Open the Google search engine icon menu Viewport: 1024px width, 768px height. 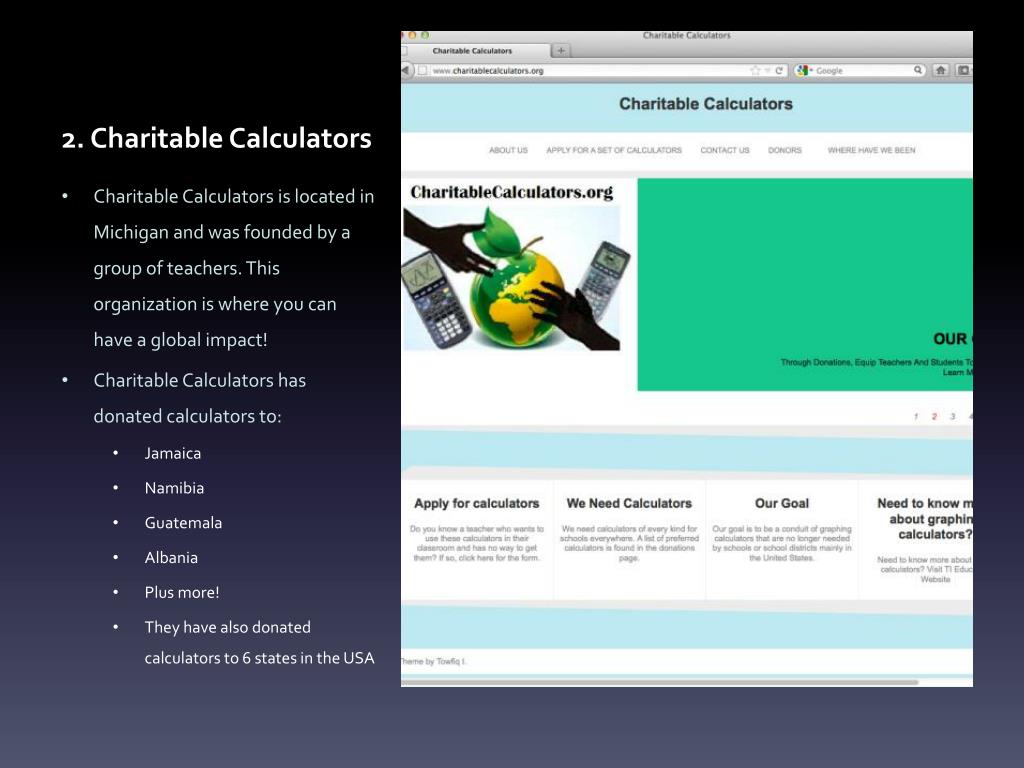pyautogui.click(x=803, y=70)
